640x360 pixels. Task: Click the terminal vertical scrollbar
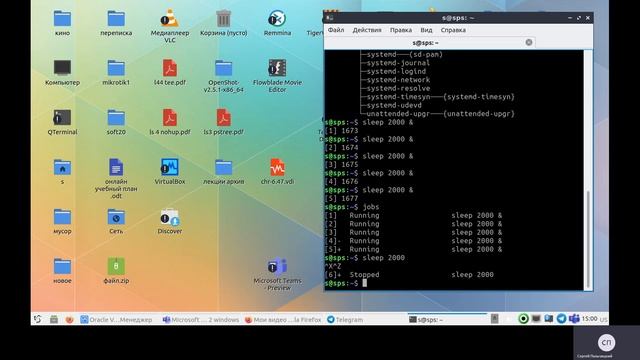pyautogui.click(x=588, y=239)
